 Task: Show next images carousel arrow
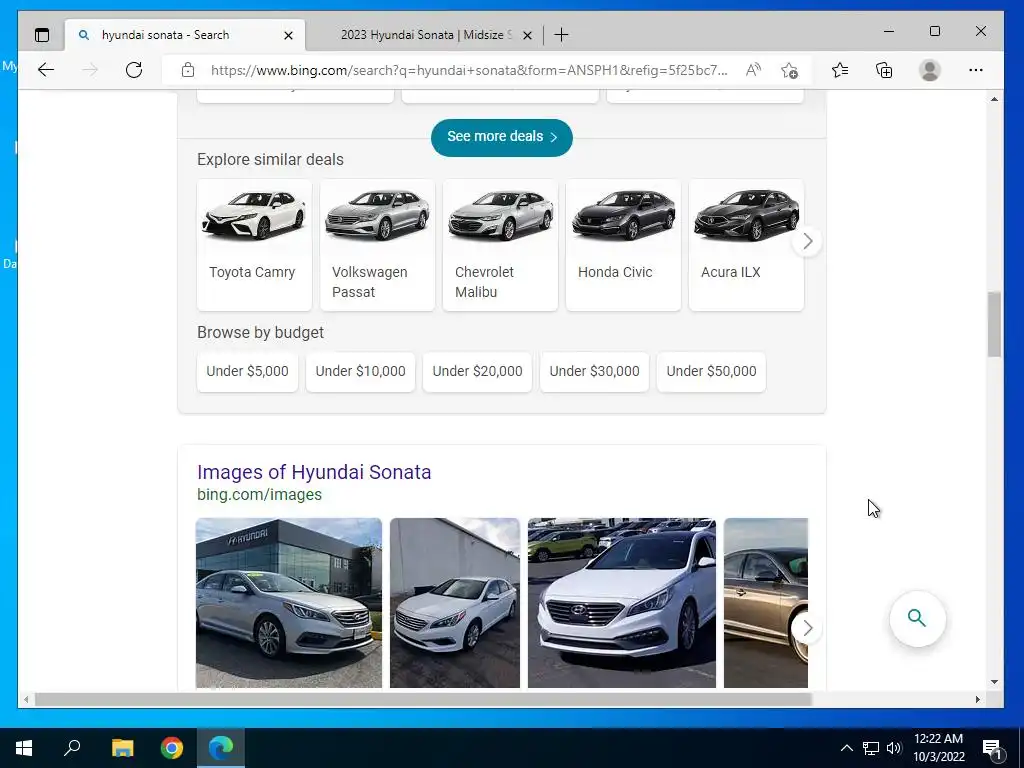(x=807, y=628)
